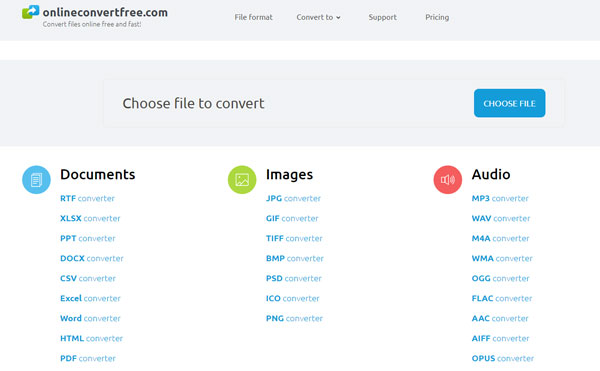Open the Support menu item
Screen dimensions: 600x371
[383, 17]
